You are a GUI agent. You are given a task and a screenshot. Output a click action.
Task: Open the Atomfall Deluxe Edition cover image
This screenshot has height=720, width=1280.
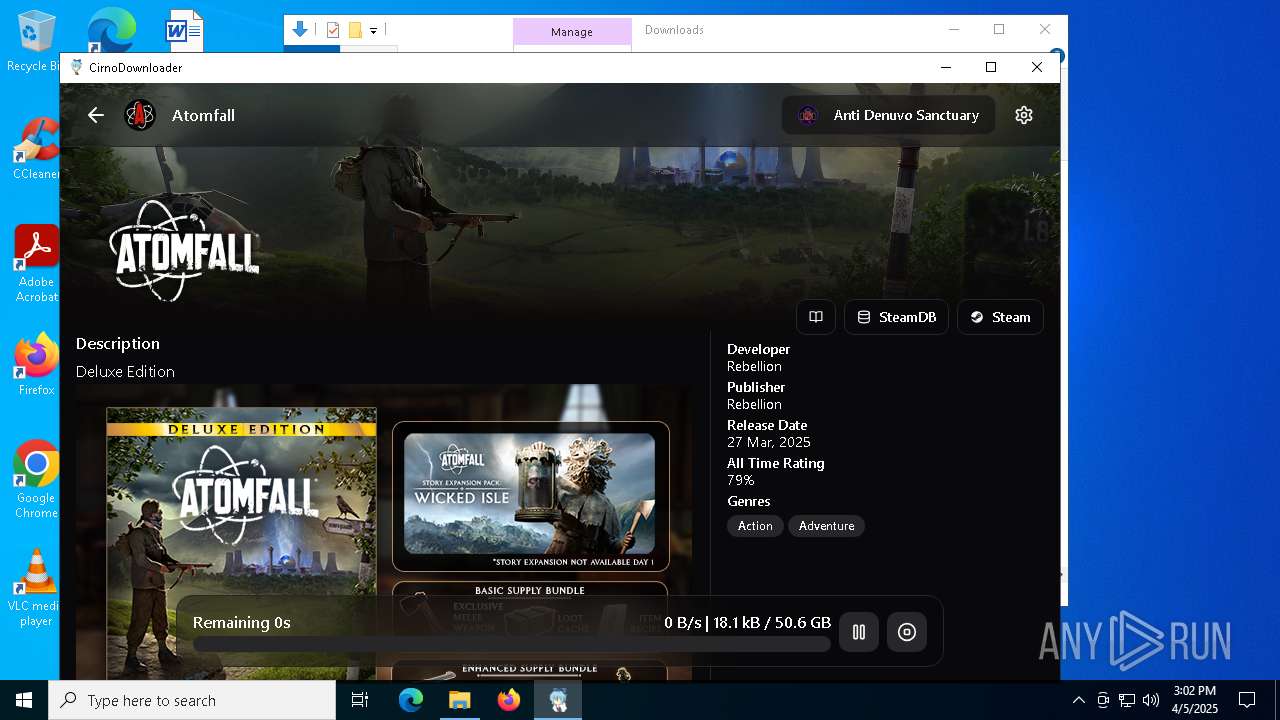242,543
